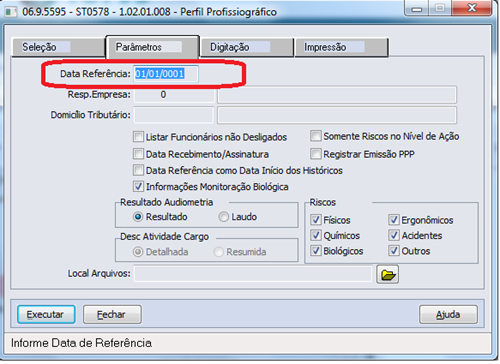Enable Listar Funcionários não Desligados
Image resolution: width=500 pixels, height=364 pixels.
[x=138, y=137]
